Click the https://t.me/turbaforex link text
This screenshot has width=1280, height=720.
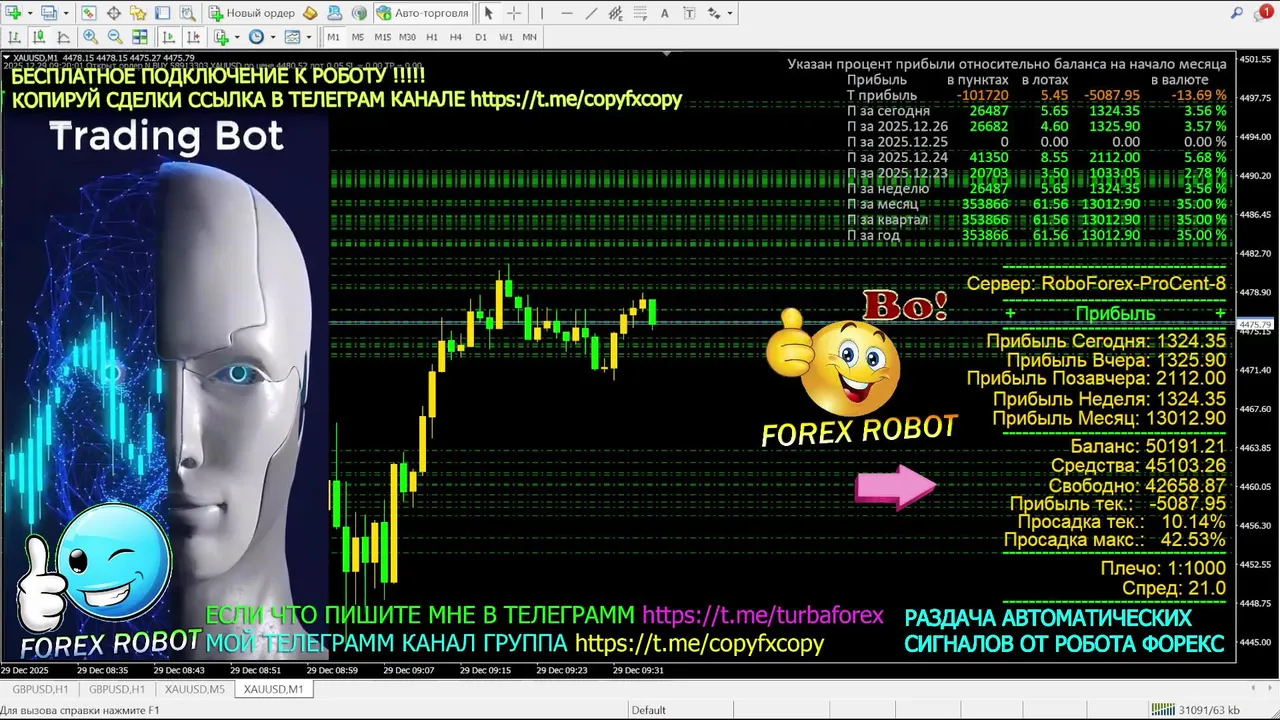tap(763, 615)
